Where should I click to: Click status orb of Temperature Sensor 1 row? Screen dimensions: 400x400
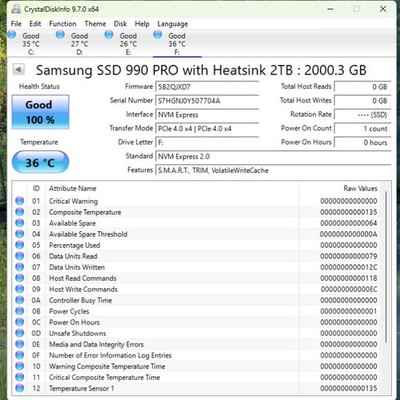tap(20, 388)
